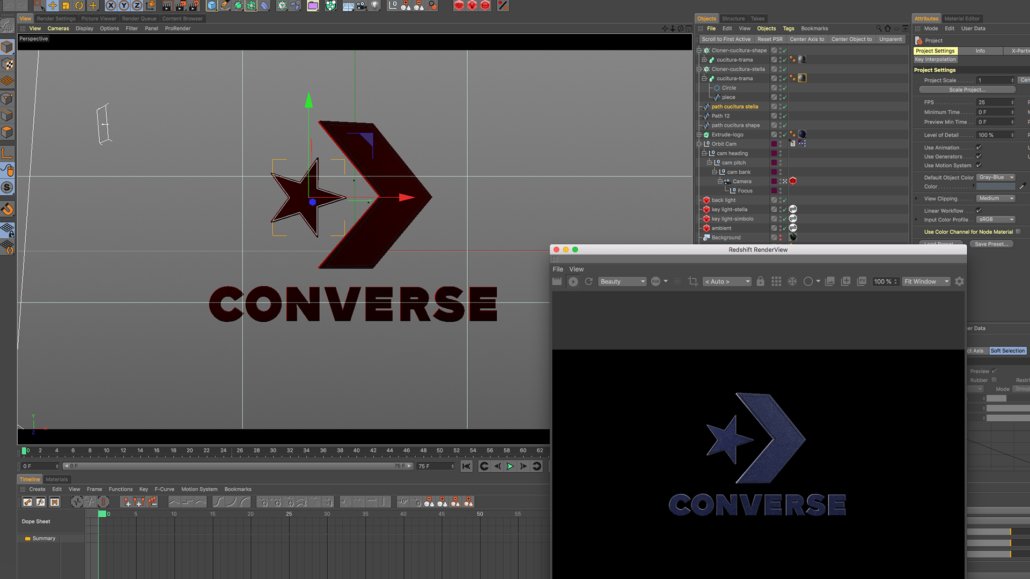This screenshot has width=1030, height=579.
Task: Toggle the Z axis lock icon
Action: coord(137,5)
